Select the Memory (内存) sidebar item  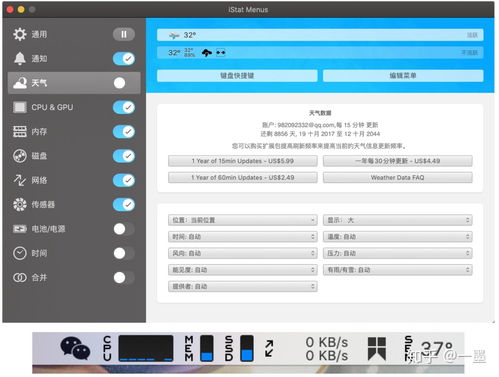tap(74, 131)
